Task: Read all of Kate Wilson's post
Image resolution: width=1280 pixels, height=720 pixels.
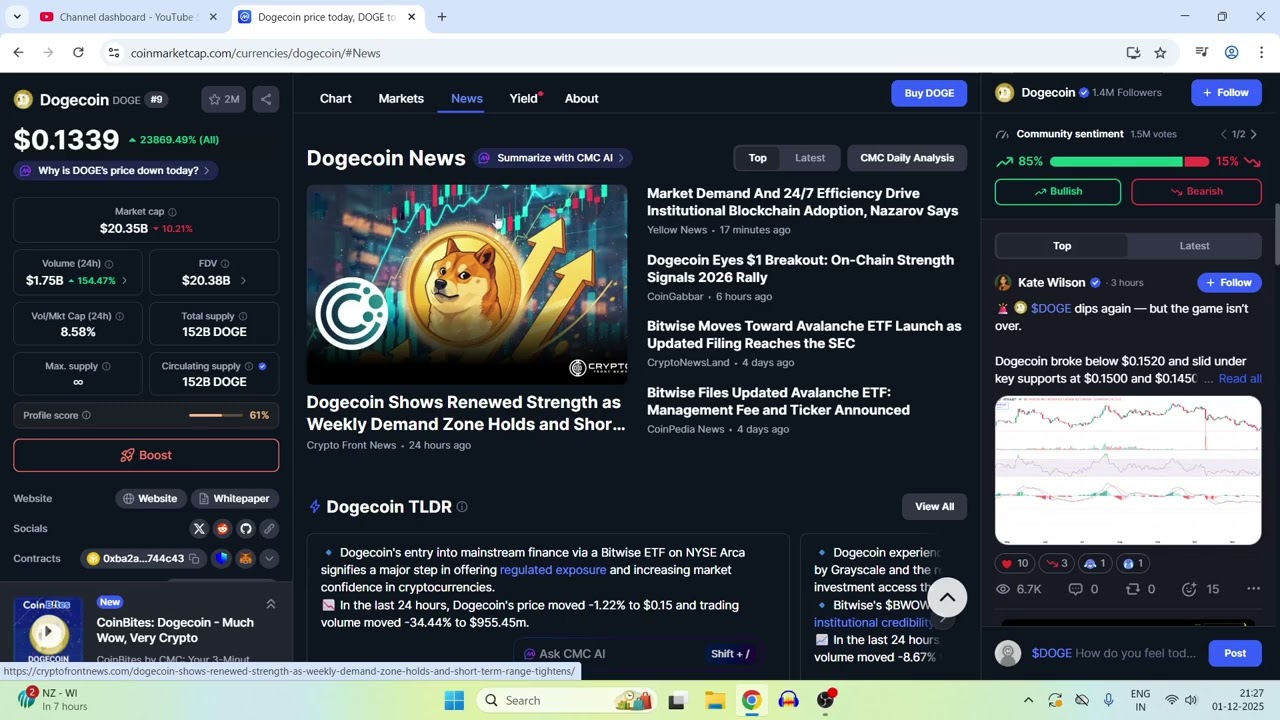Action: 1240,379
